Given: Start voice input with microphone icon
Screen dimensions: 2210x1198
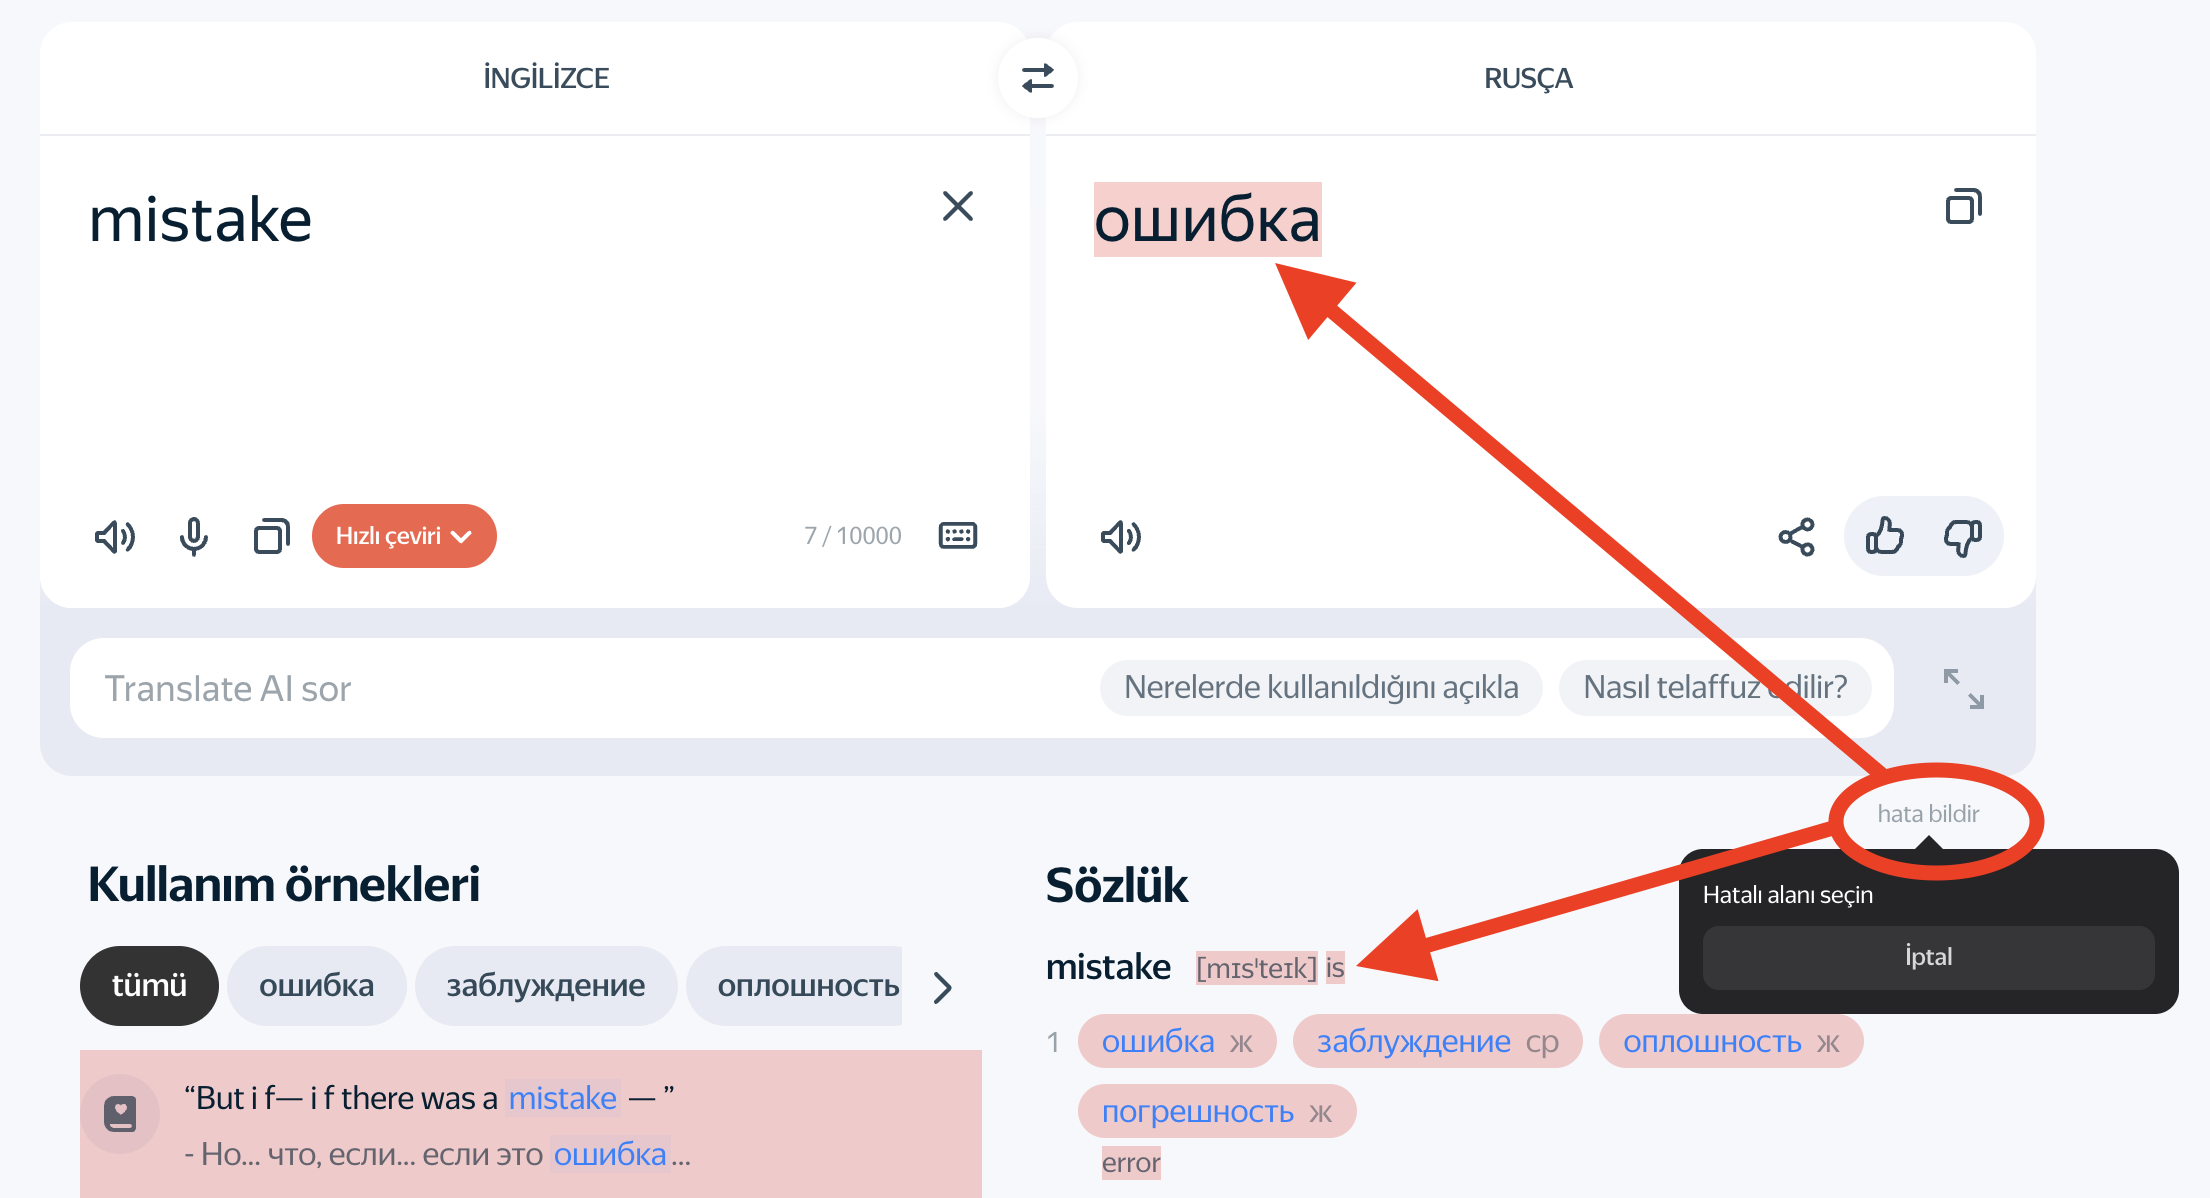Looking at the screenshot, I should 194,537.
